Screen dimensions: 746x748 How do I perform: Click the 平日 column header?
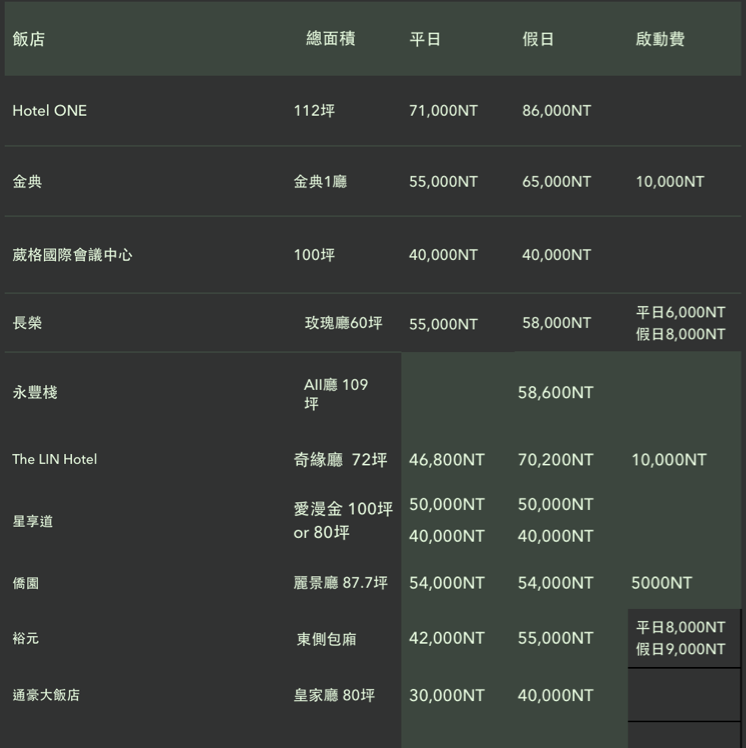click(x=425, y=40)
